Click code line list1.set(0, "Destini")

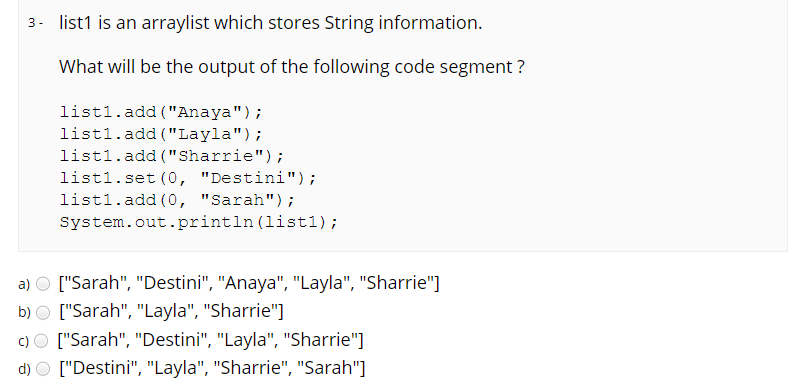coord(188,178)
